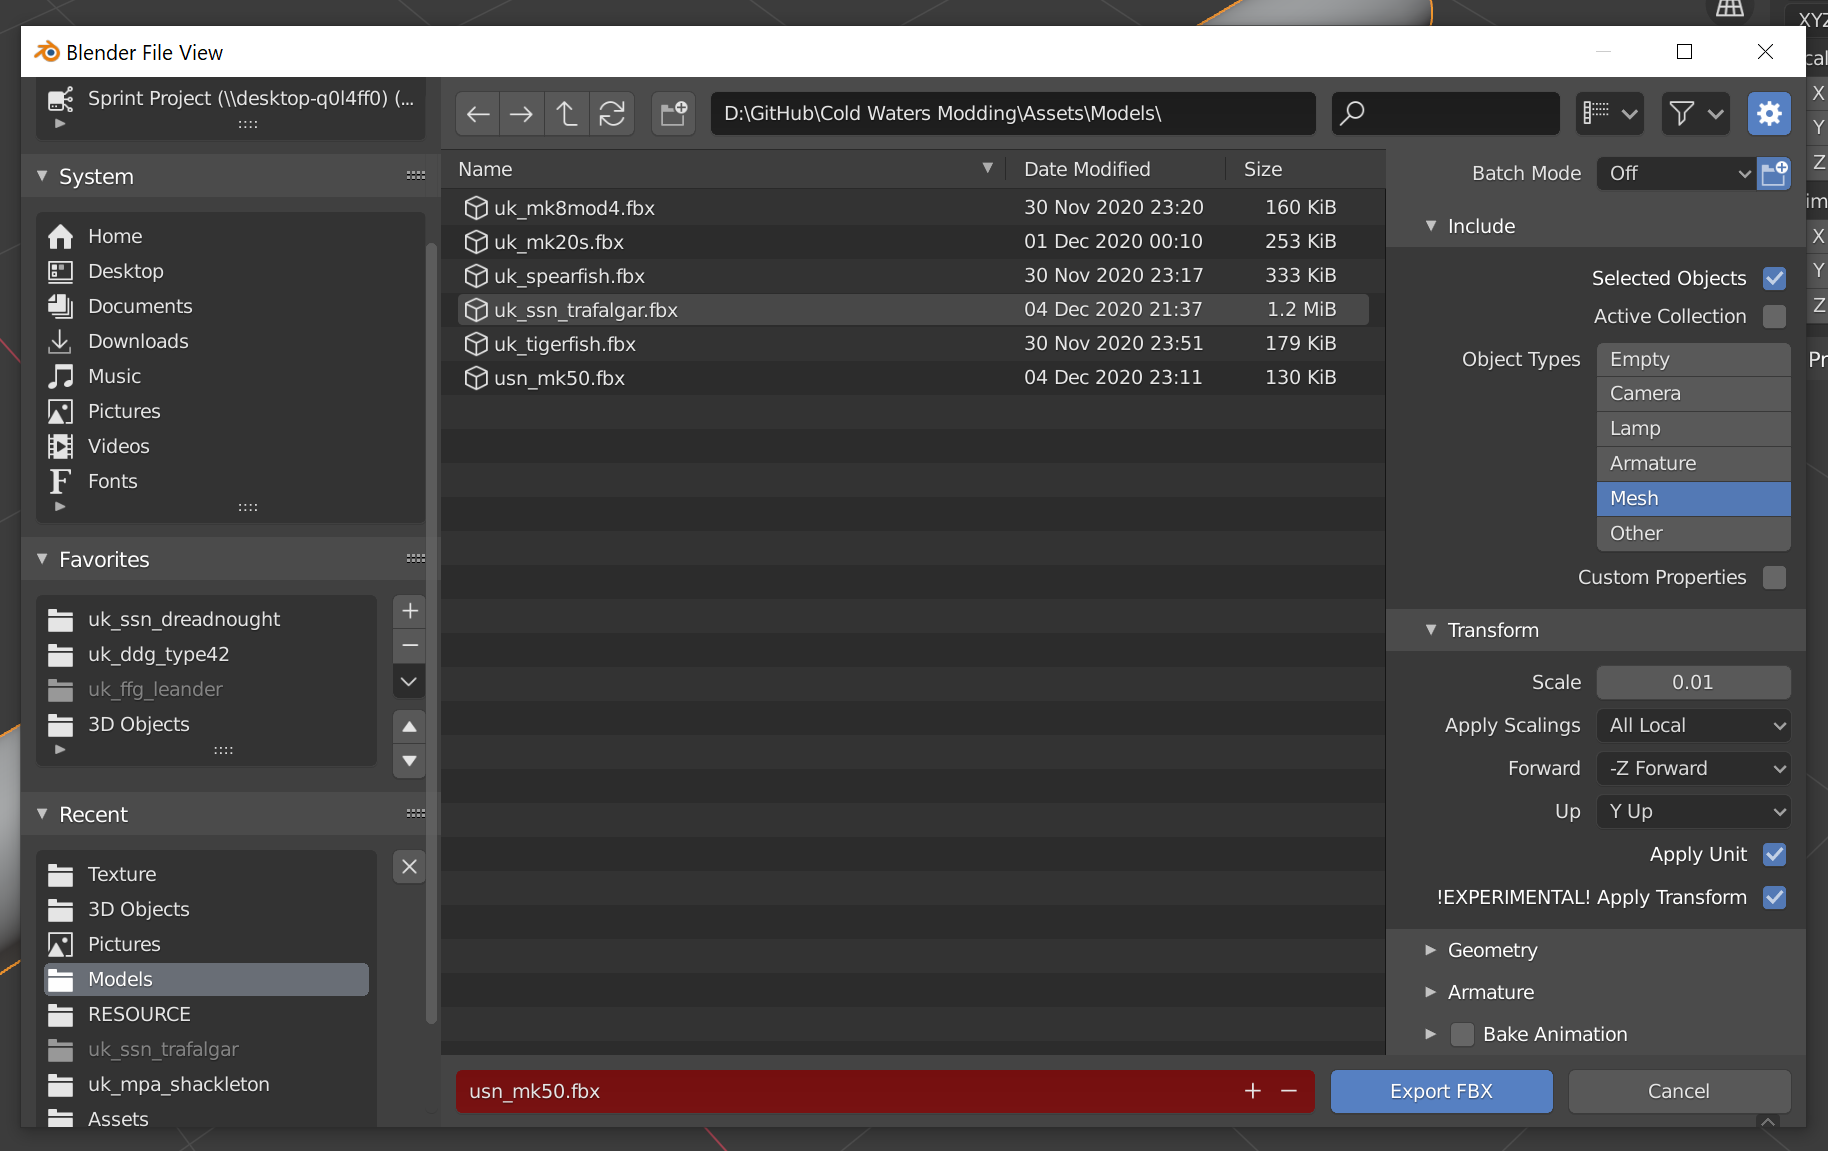Screen dimensions: 1828x1151
Task: Enable Bake Animation checkbox
Action: point(1463,1034)
